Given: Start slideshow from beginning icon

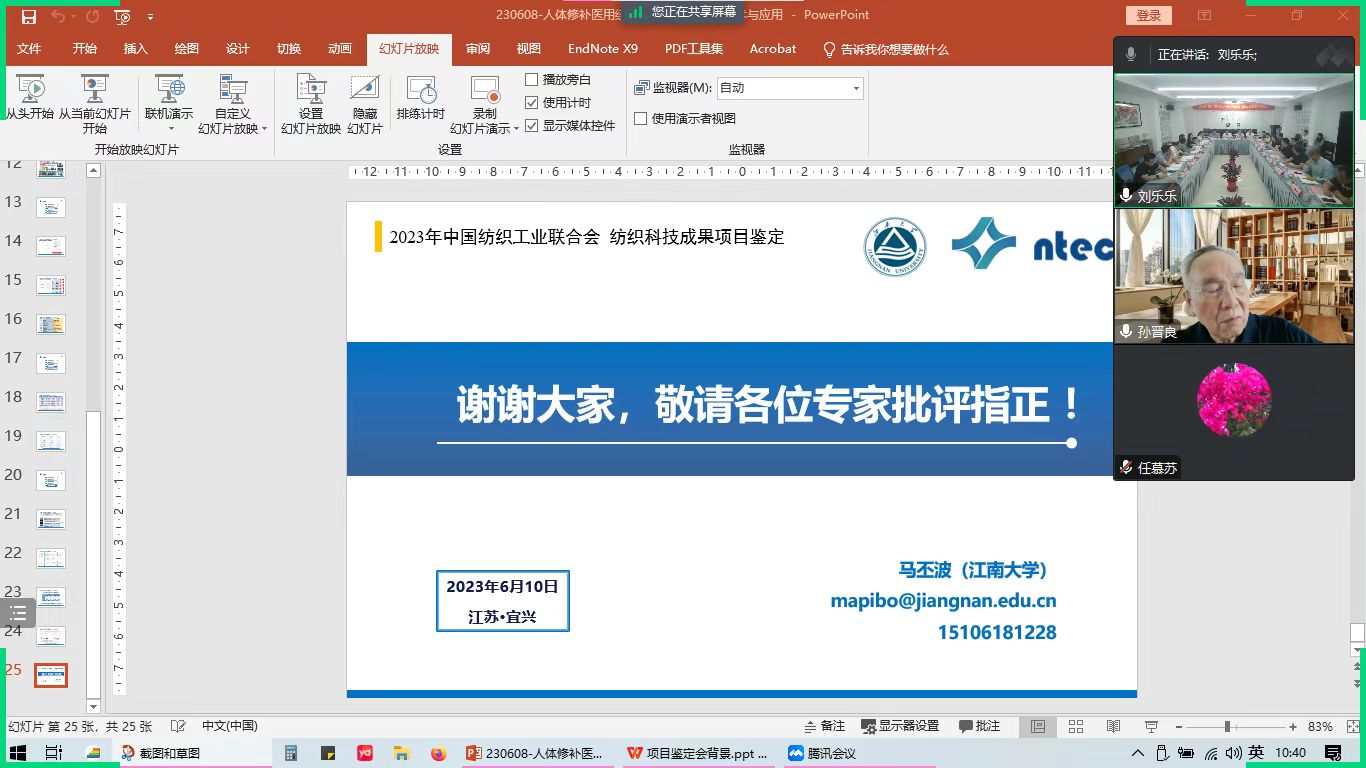Looking at the screenshot, I should click(30, 91).
